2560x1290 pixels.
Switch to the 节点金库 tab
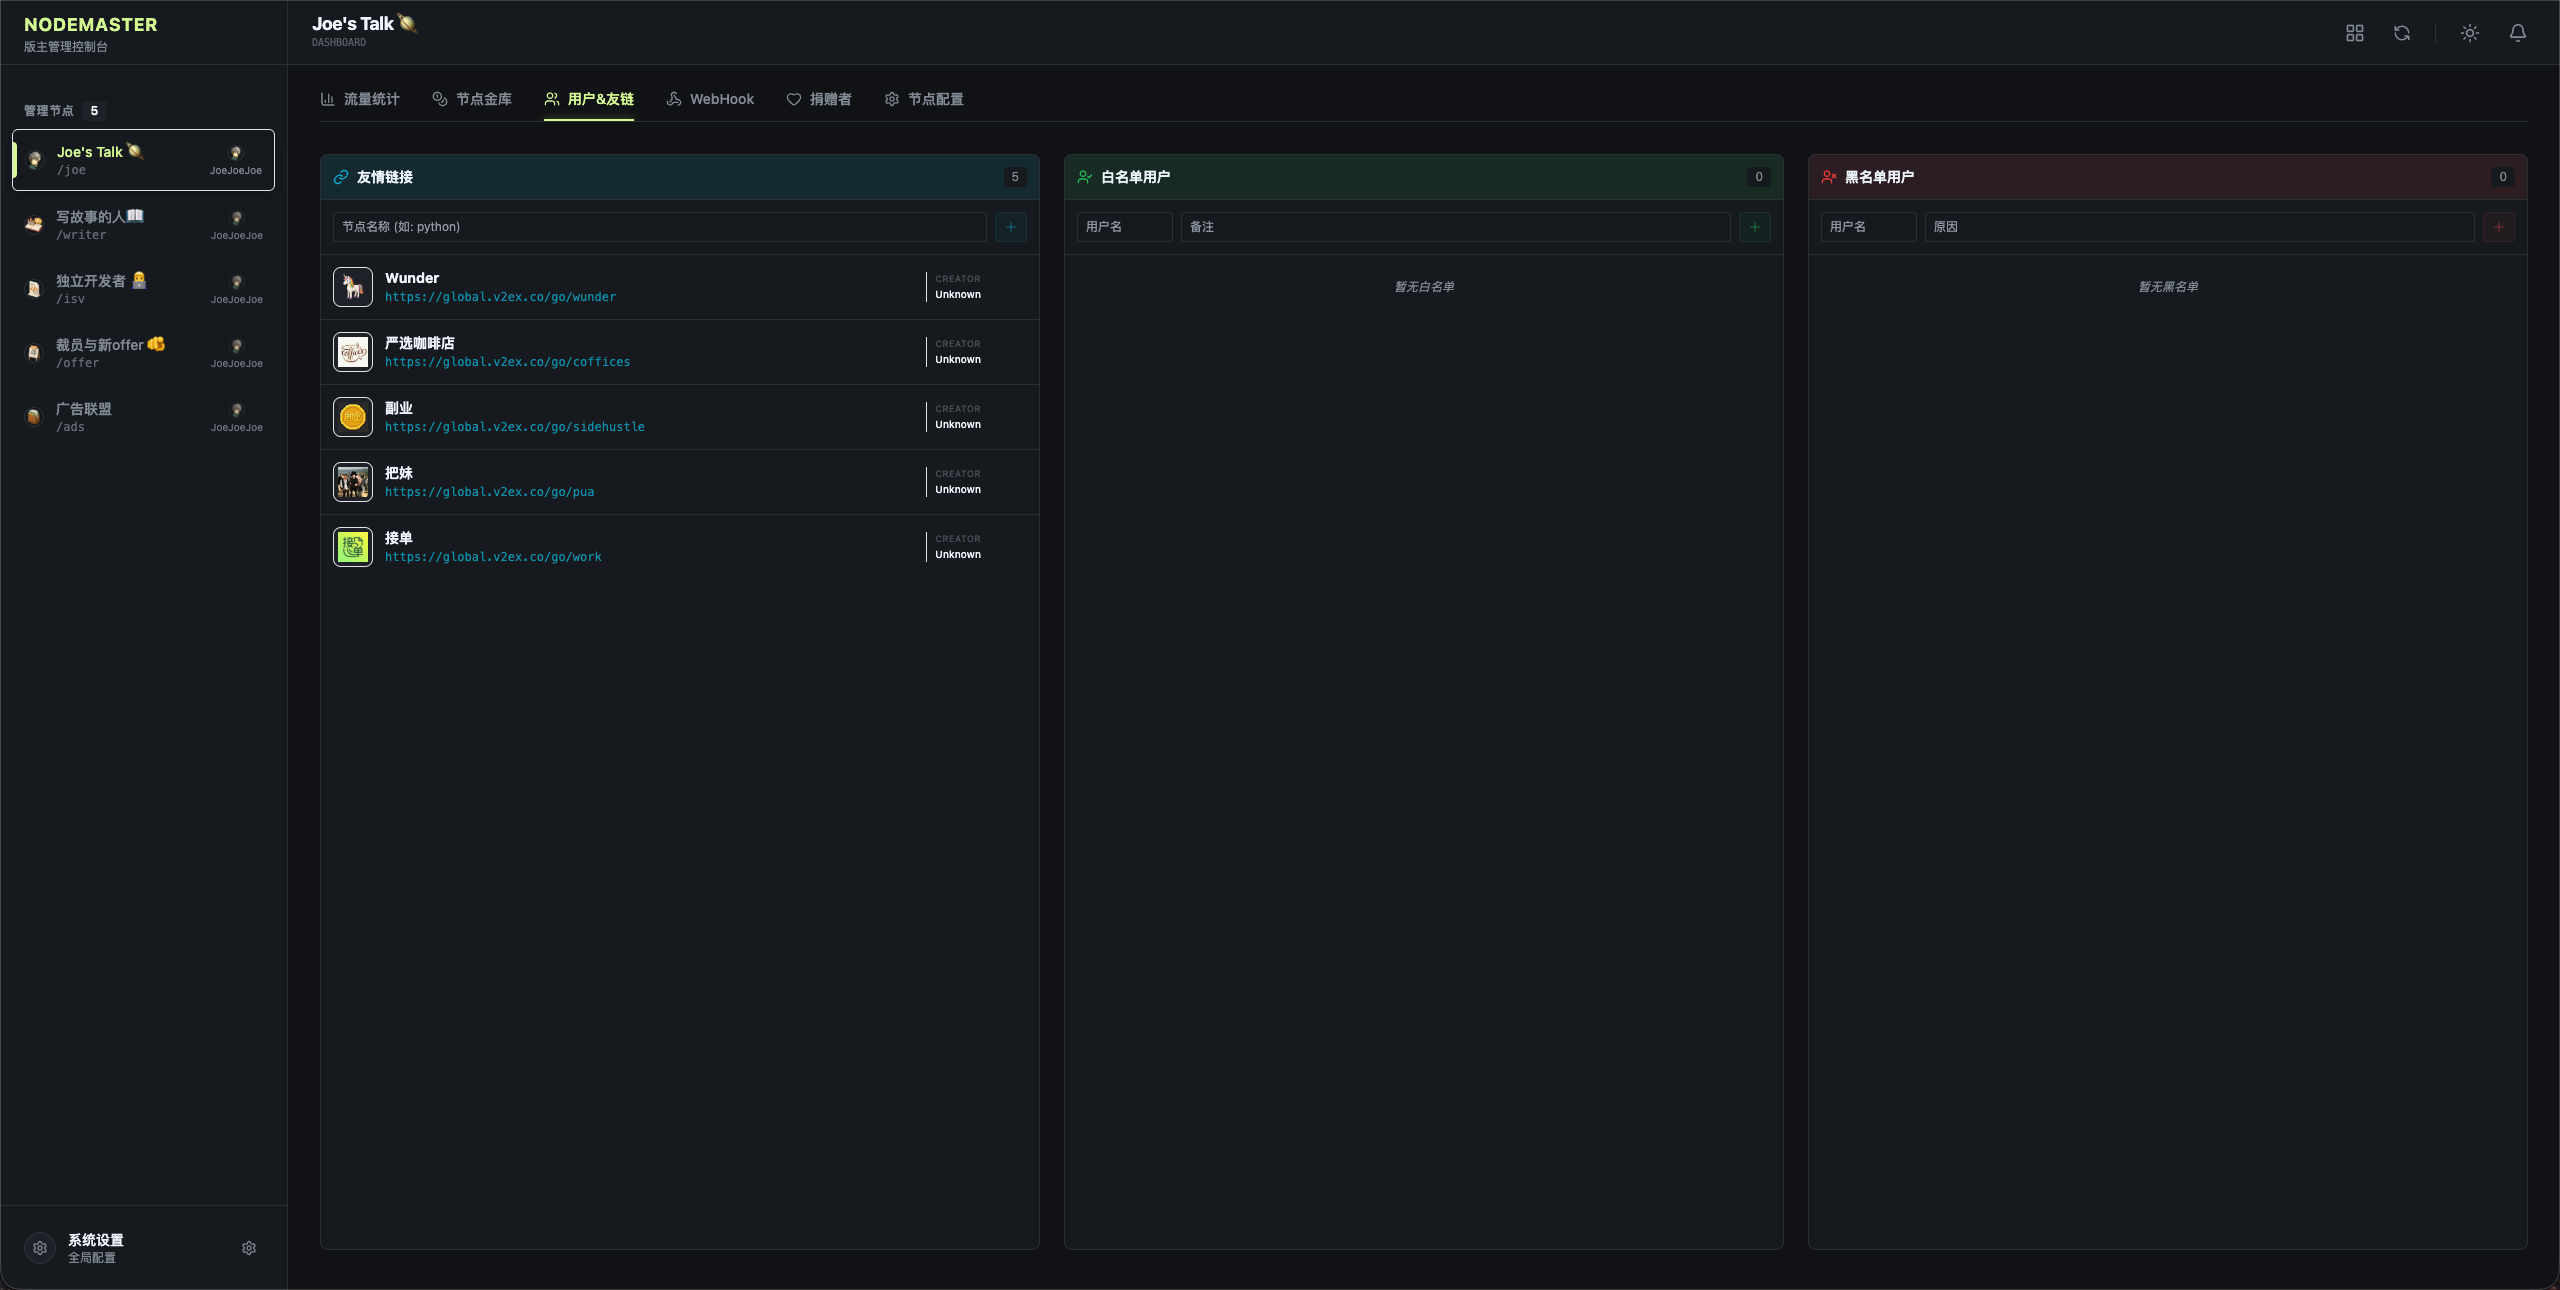click(472, 99)
